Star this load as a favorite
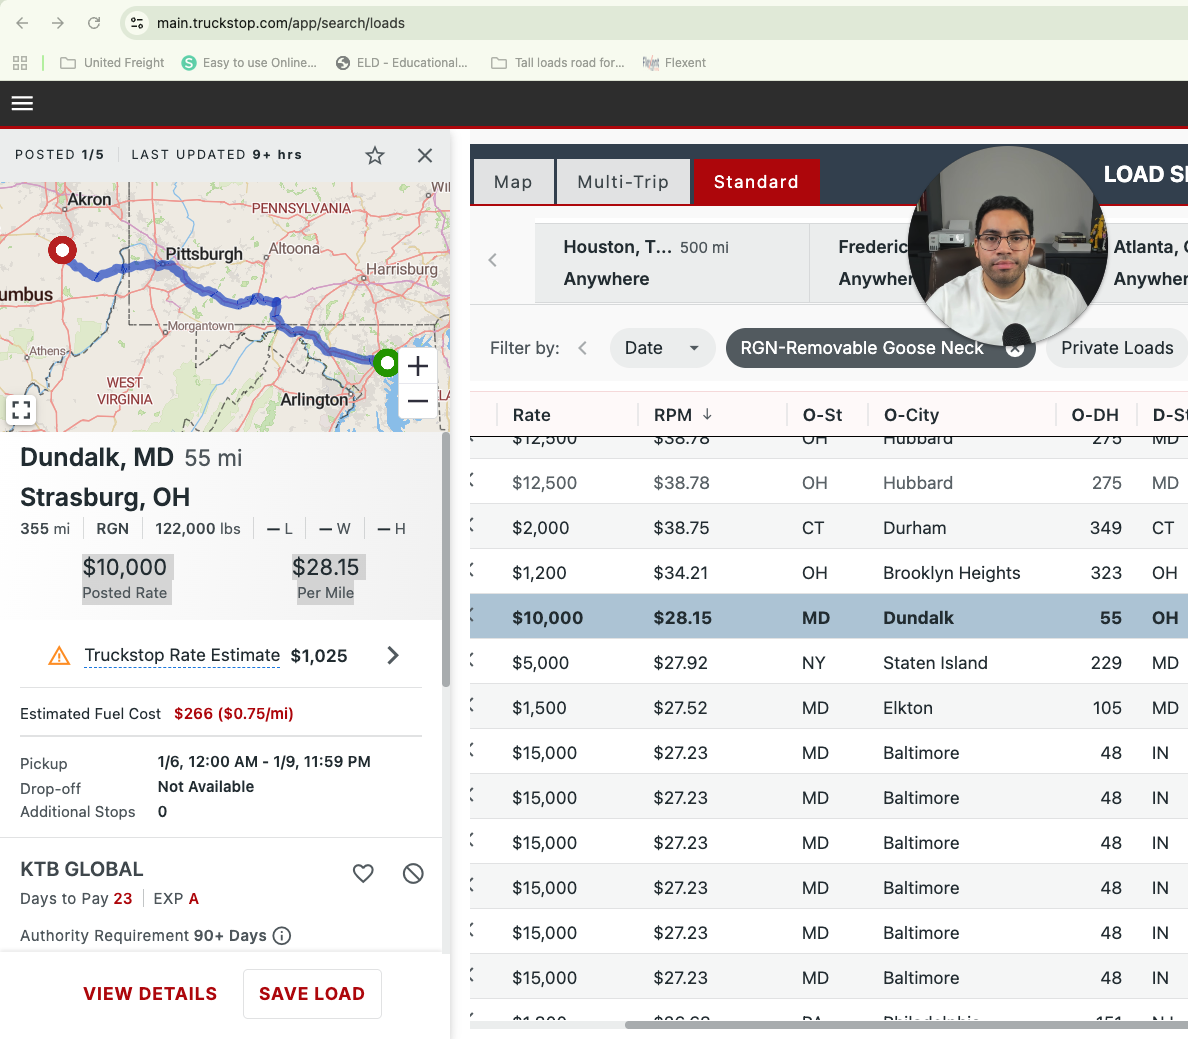 tap(375, 155)
